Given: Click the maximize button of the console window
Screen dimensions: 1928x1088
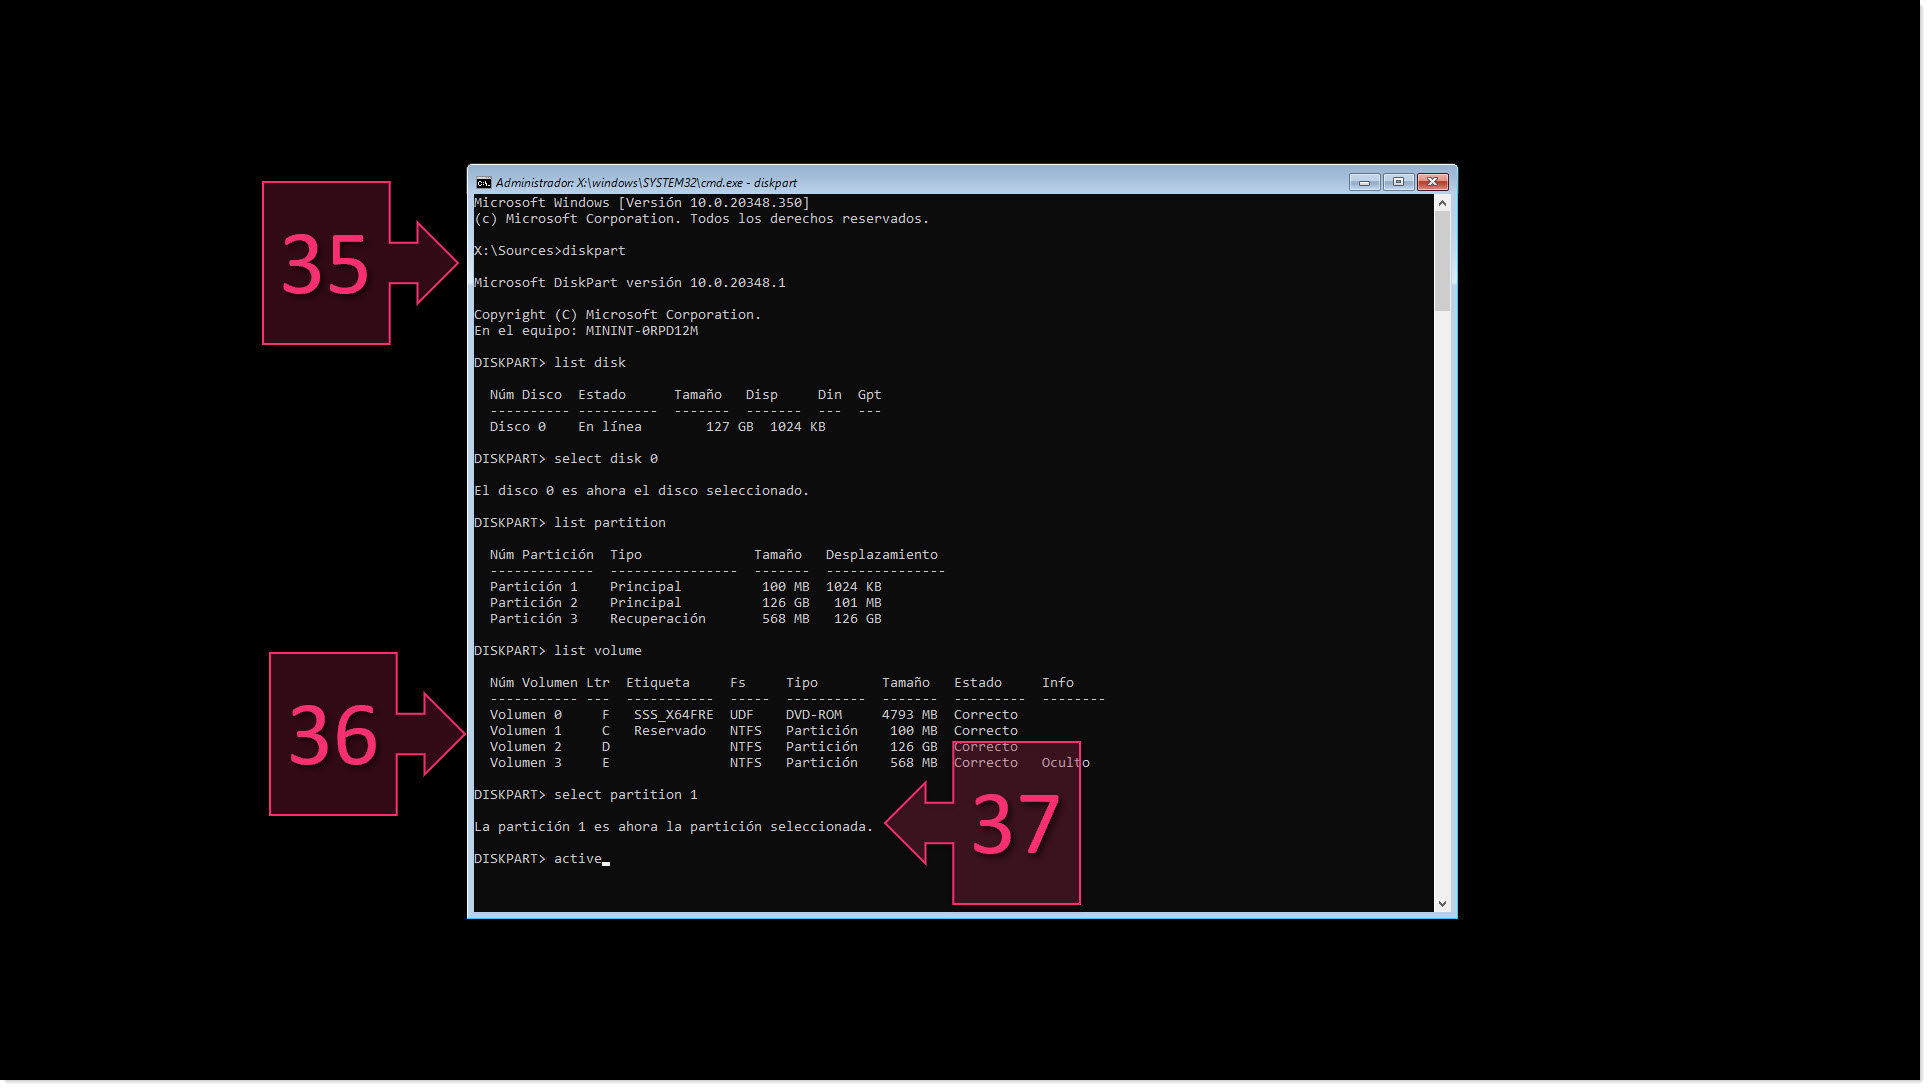Looking at the screenshot, I should tap(1398, 182).
